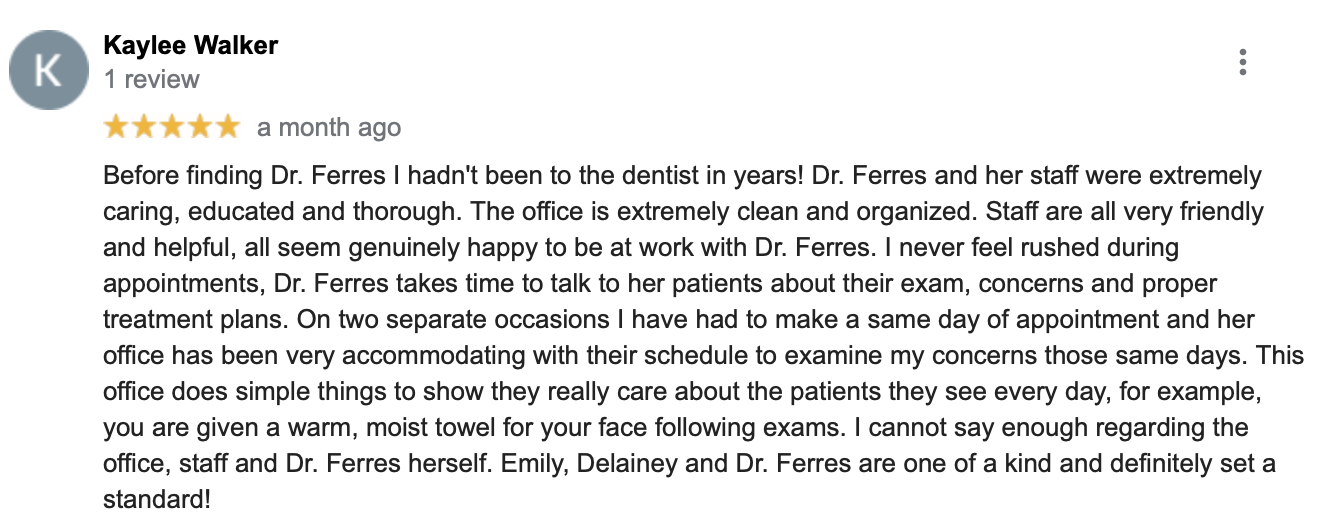Open the three-dot review options menu
This screenshot has width=1340, height=524.
1242,62
